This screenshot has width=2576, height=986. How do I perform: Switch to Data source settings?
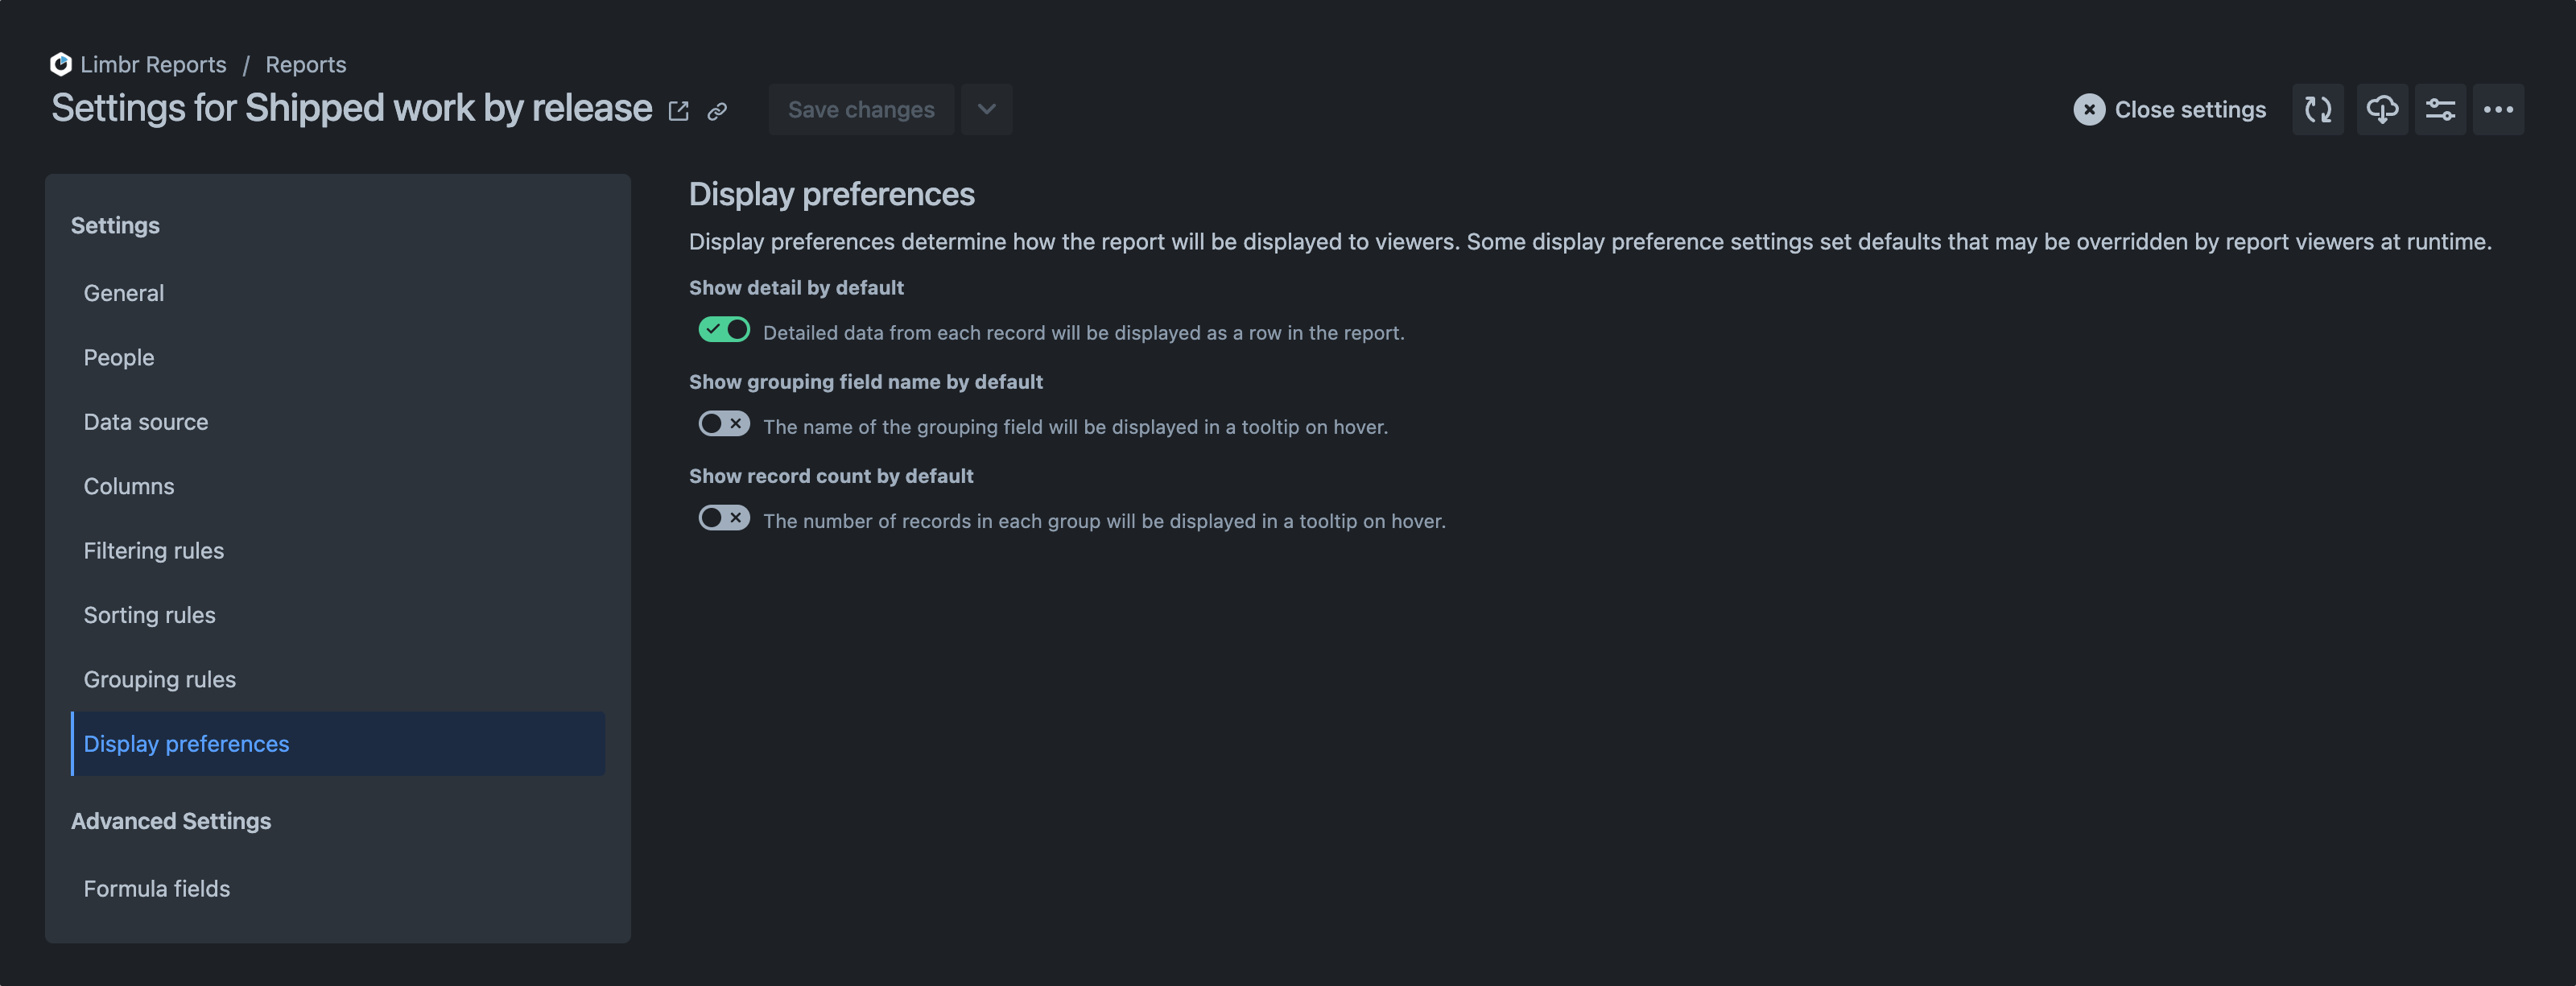(x=146, y=421)
